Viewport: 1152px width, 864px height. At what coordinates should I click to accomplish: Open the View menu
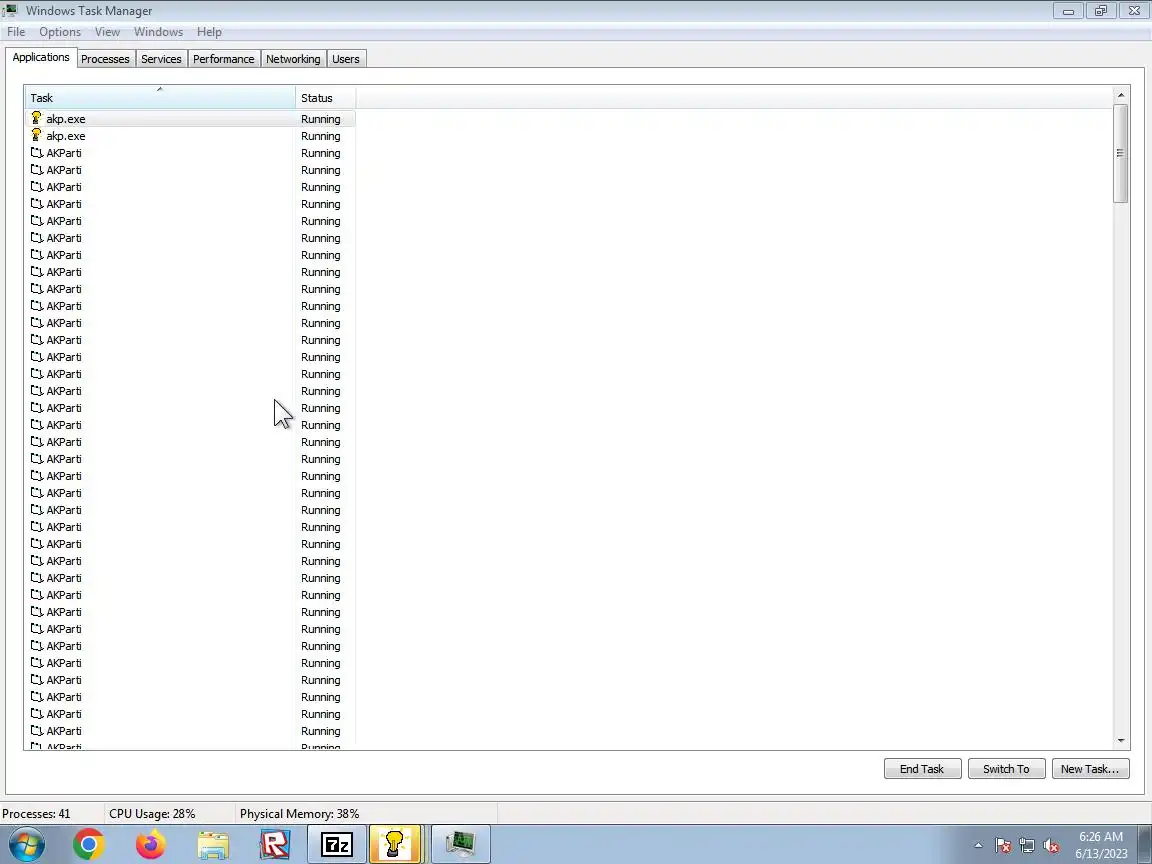tap(107, 32)
